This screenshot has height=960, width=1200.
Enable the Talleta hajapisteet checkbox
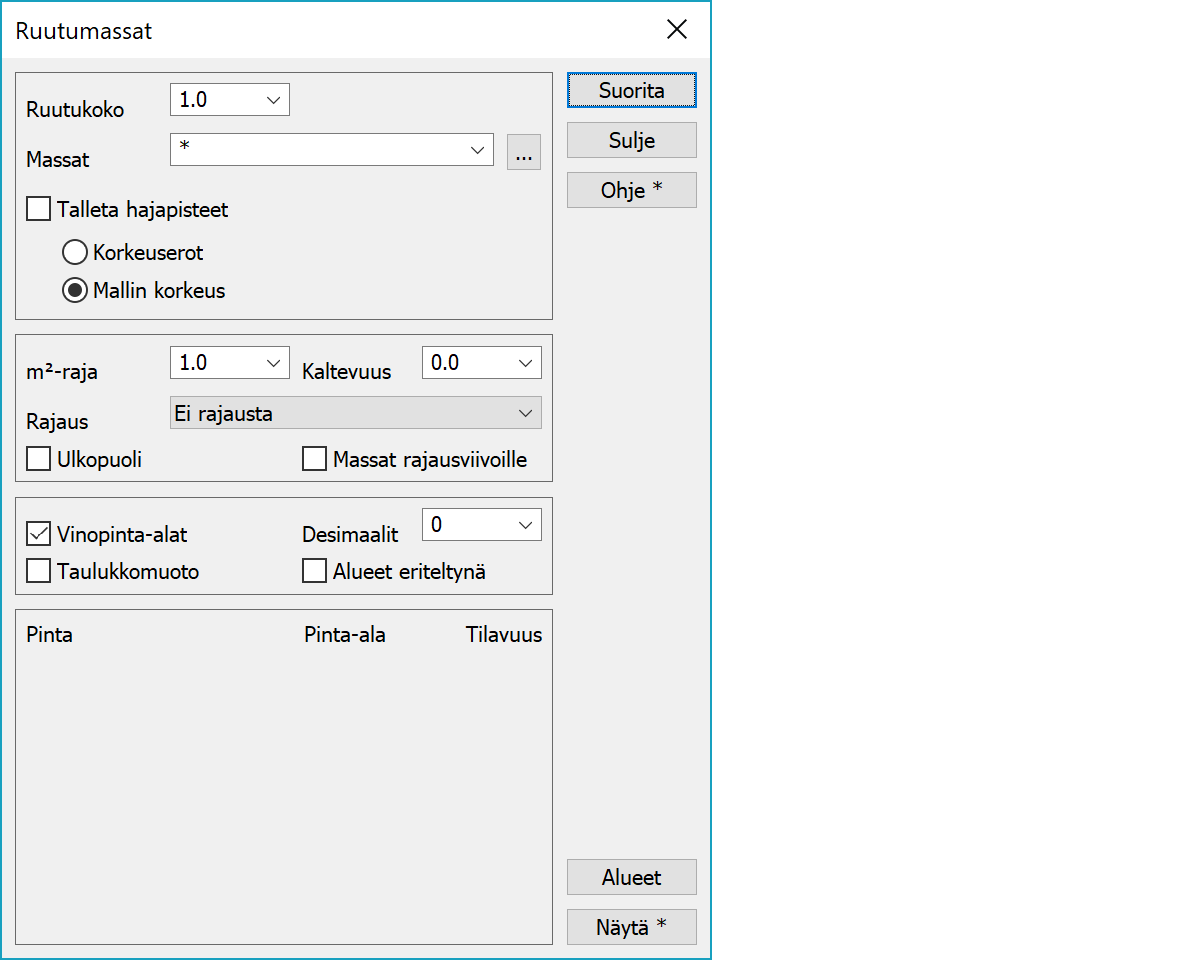(39, 209)
